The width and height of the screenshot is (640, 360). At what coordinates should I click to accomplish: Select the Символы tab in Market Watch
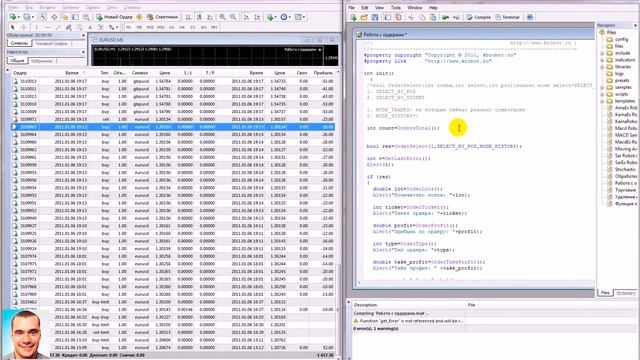pyautogui.click(x=19, y=43)
